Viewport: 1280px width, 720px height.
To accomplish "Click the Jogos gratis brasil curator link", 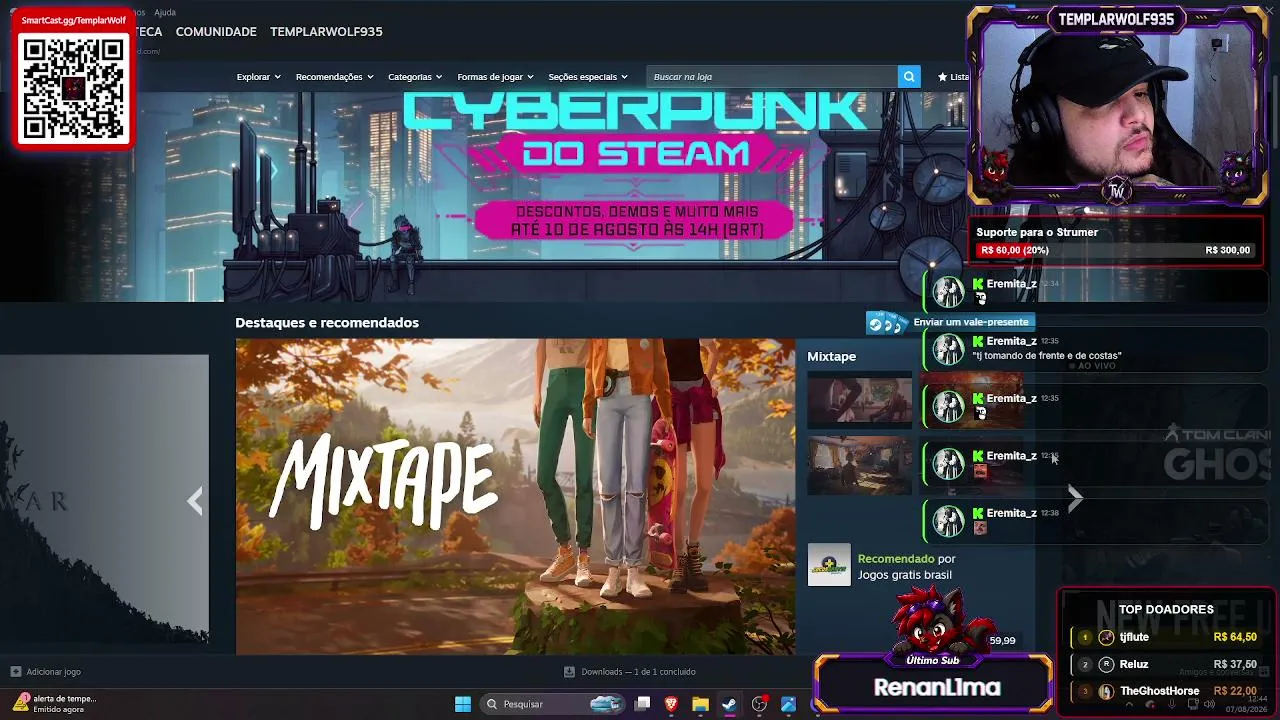I will [x=905, y=575].
